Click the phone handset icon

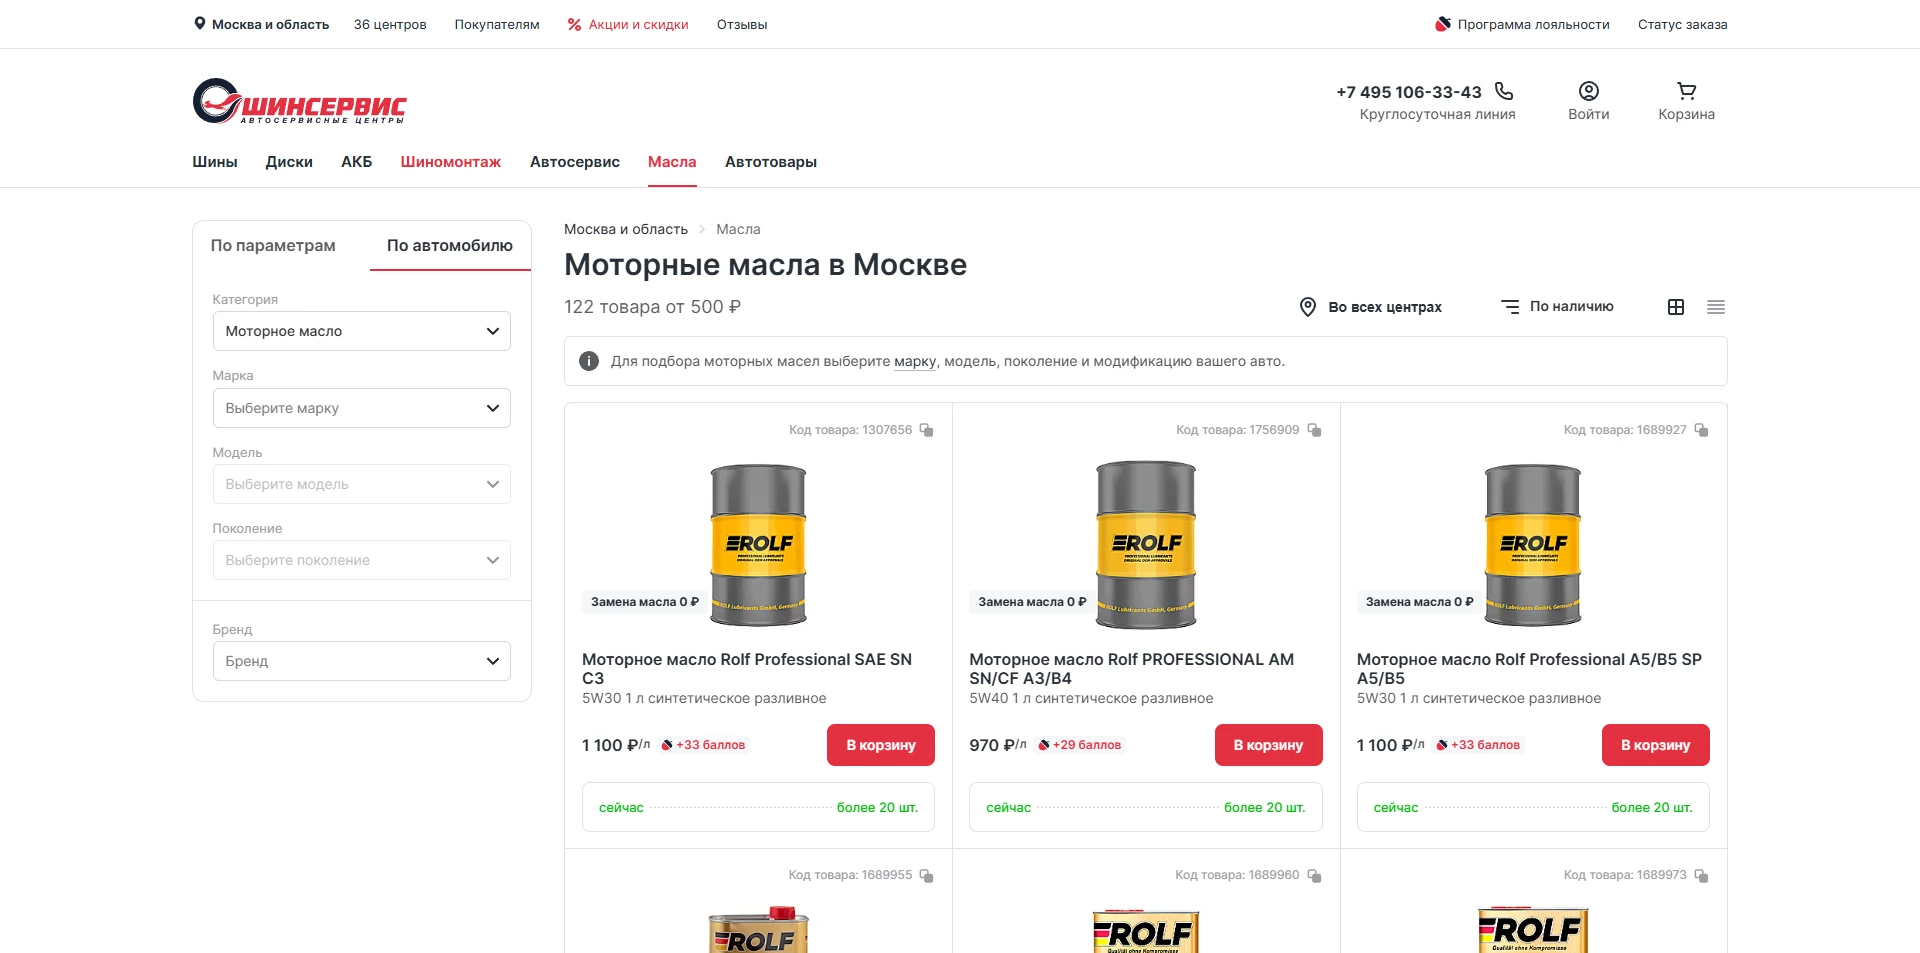(1504, 91)
